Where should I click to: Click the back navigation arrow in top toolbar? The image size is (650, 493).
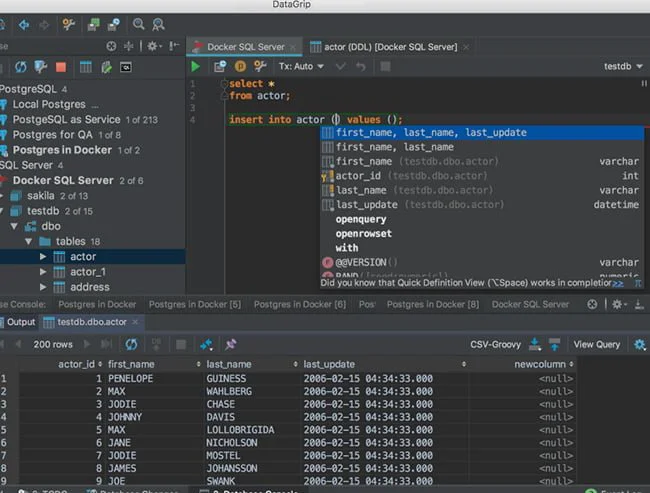(24, 25)
